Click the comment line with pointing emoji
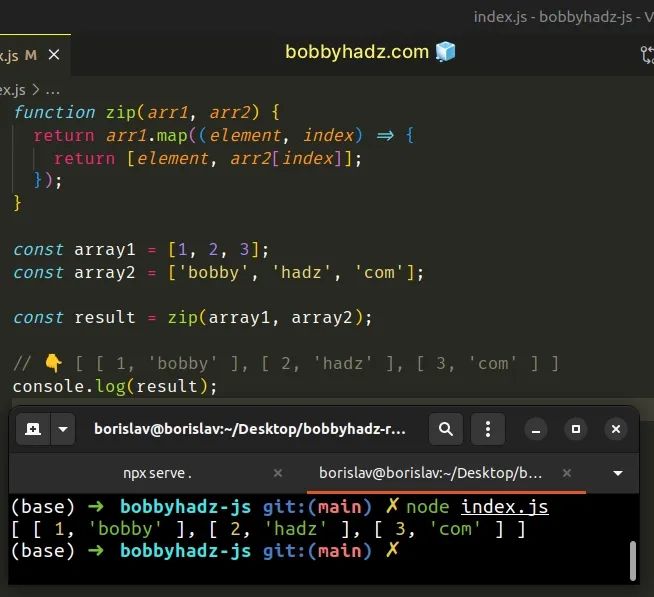Image resolution: width=654 pixels, height=597 pixels. 286,364
